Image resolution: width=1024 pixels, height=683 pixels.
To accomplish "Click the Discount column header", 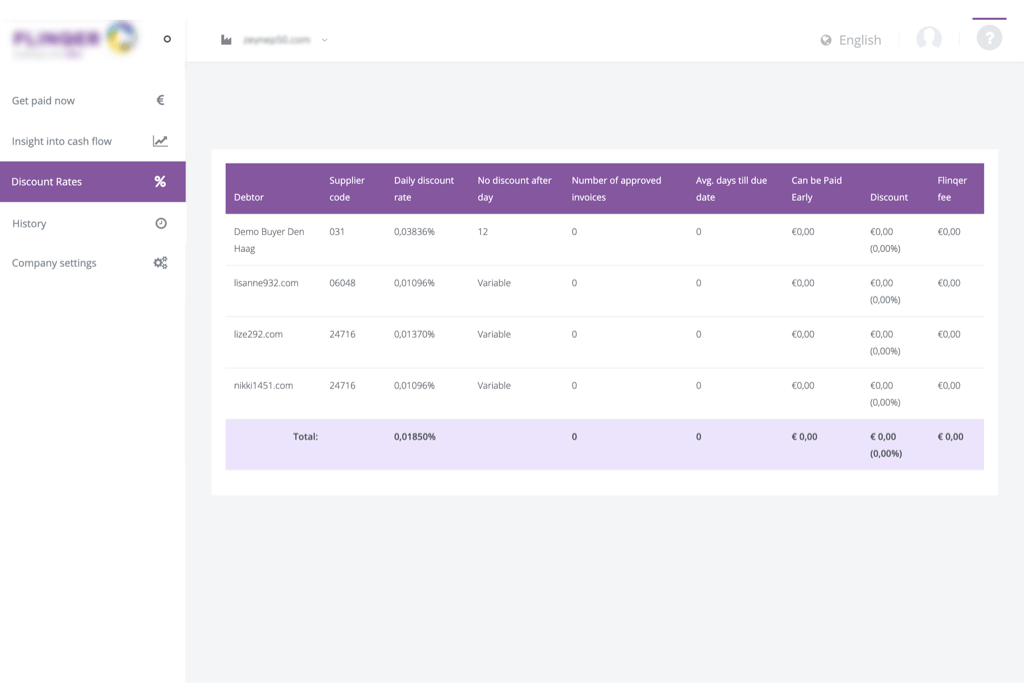I will click(889, 197).
